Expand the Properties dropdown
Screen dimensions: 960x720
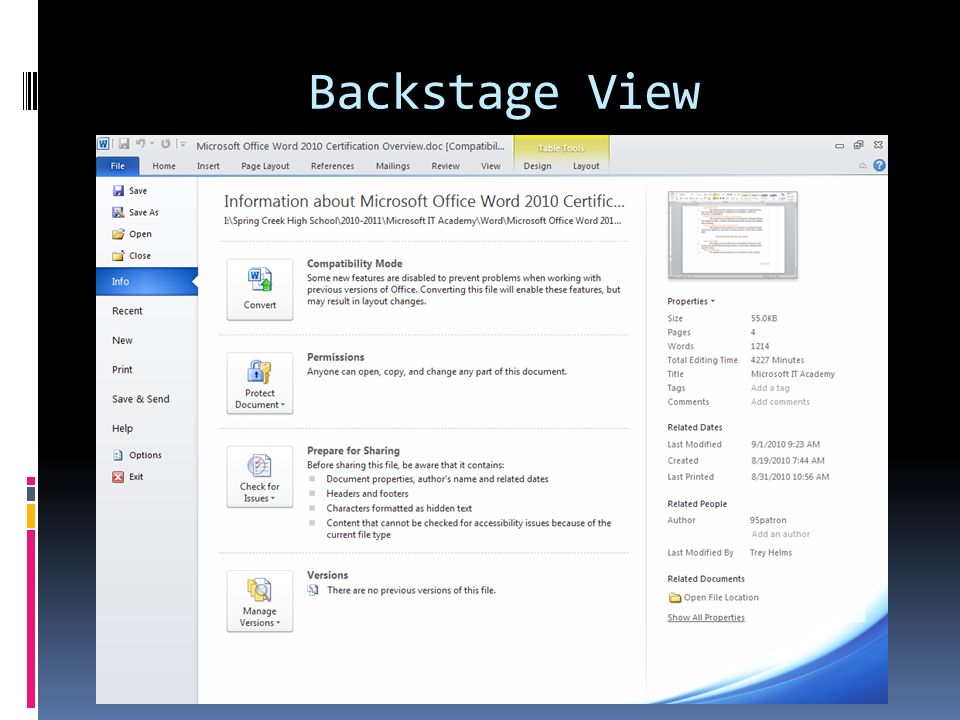pyautogui.click(x=691, y=301)
